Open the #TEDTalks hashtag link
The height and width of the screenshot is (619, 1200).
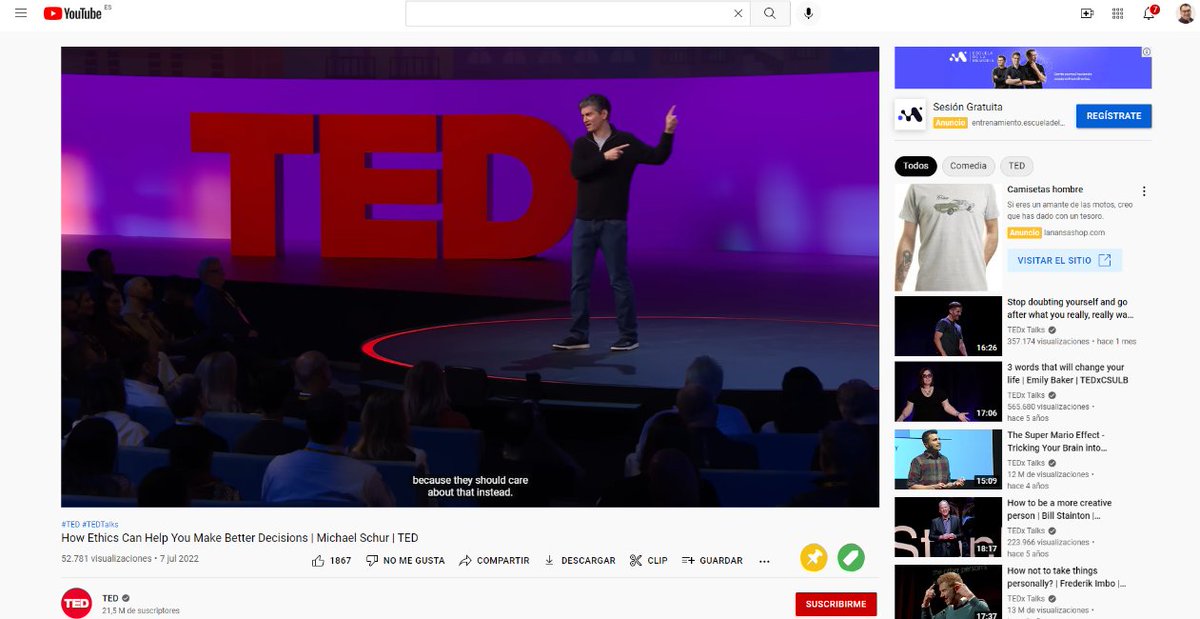tap(100, 524)
